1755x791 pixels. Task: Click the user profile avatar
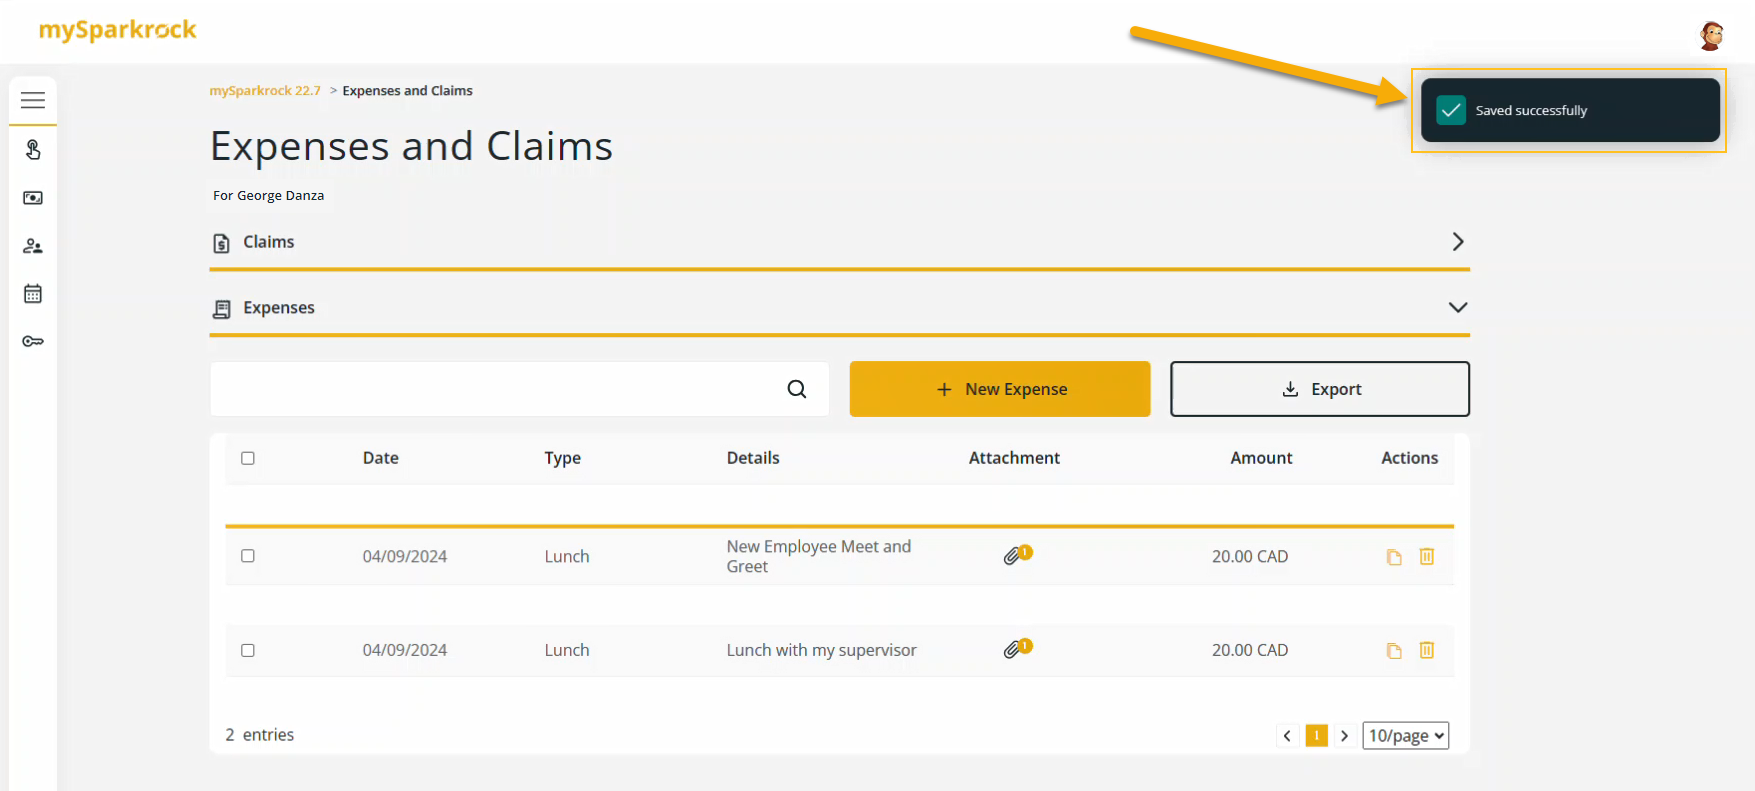pyautogui.click(x=1711, y=36)
